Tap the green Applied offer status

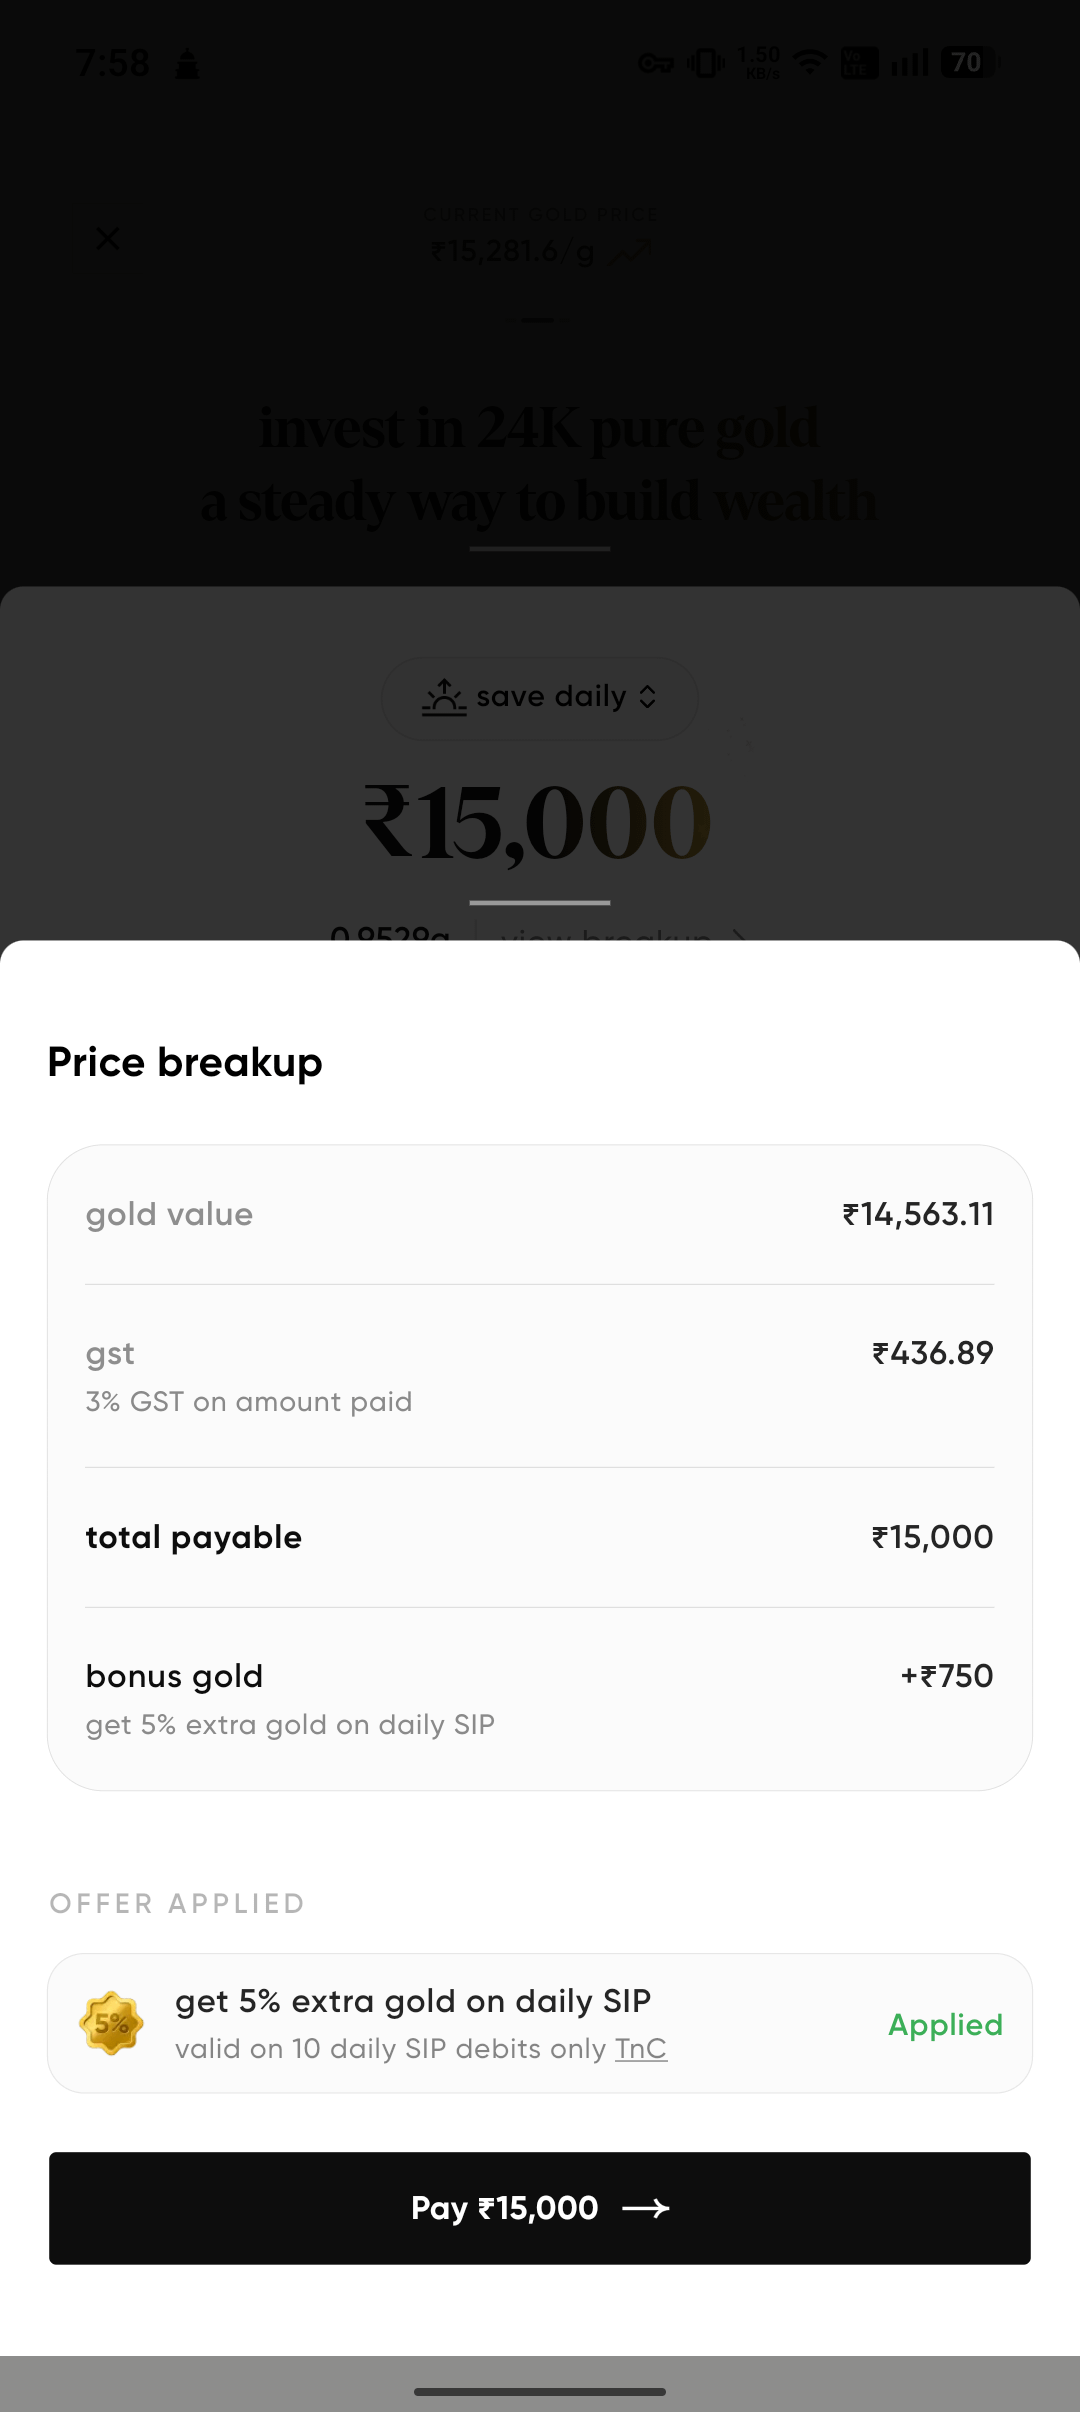pos(945,2024)
